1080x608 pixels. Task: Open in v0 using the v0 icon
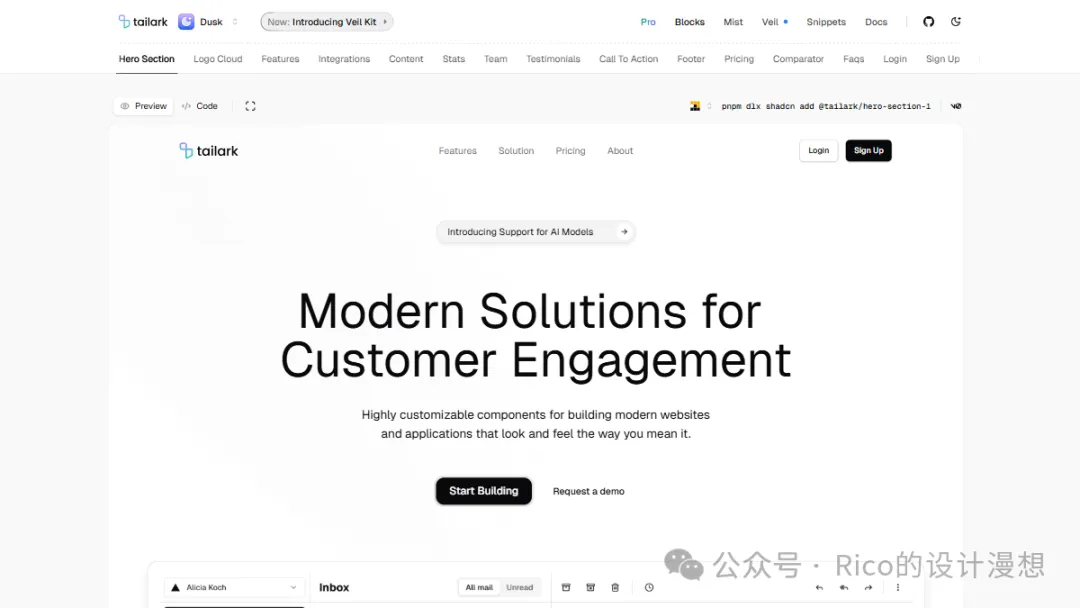[x=955, y=106]
